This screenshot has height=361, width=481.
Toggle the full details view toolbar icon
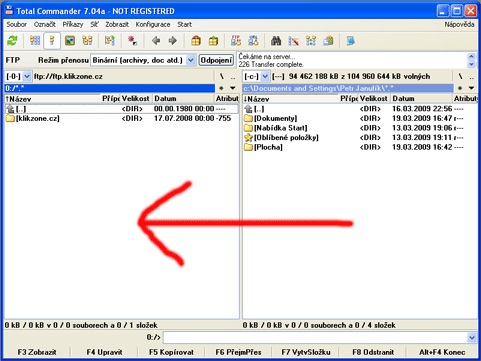click(x=52, y=41)
